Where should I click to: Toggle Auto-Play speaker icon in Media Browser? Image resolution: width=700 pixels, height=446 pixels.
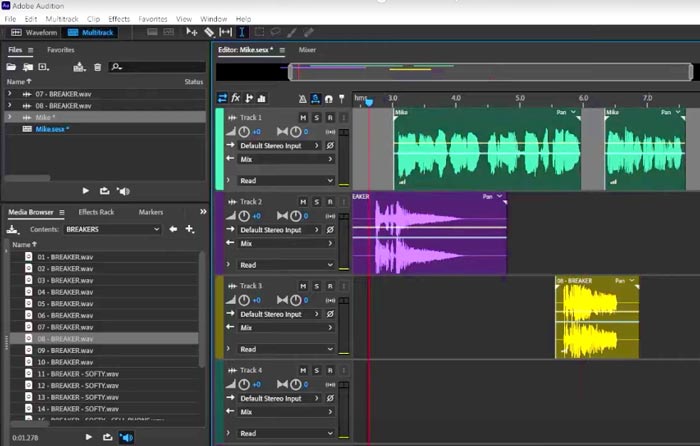[x=127, y=437]
